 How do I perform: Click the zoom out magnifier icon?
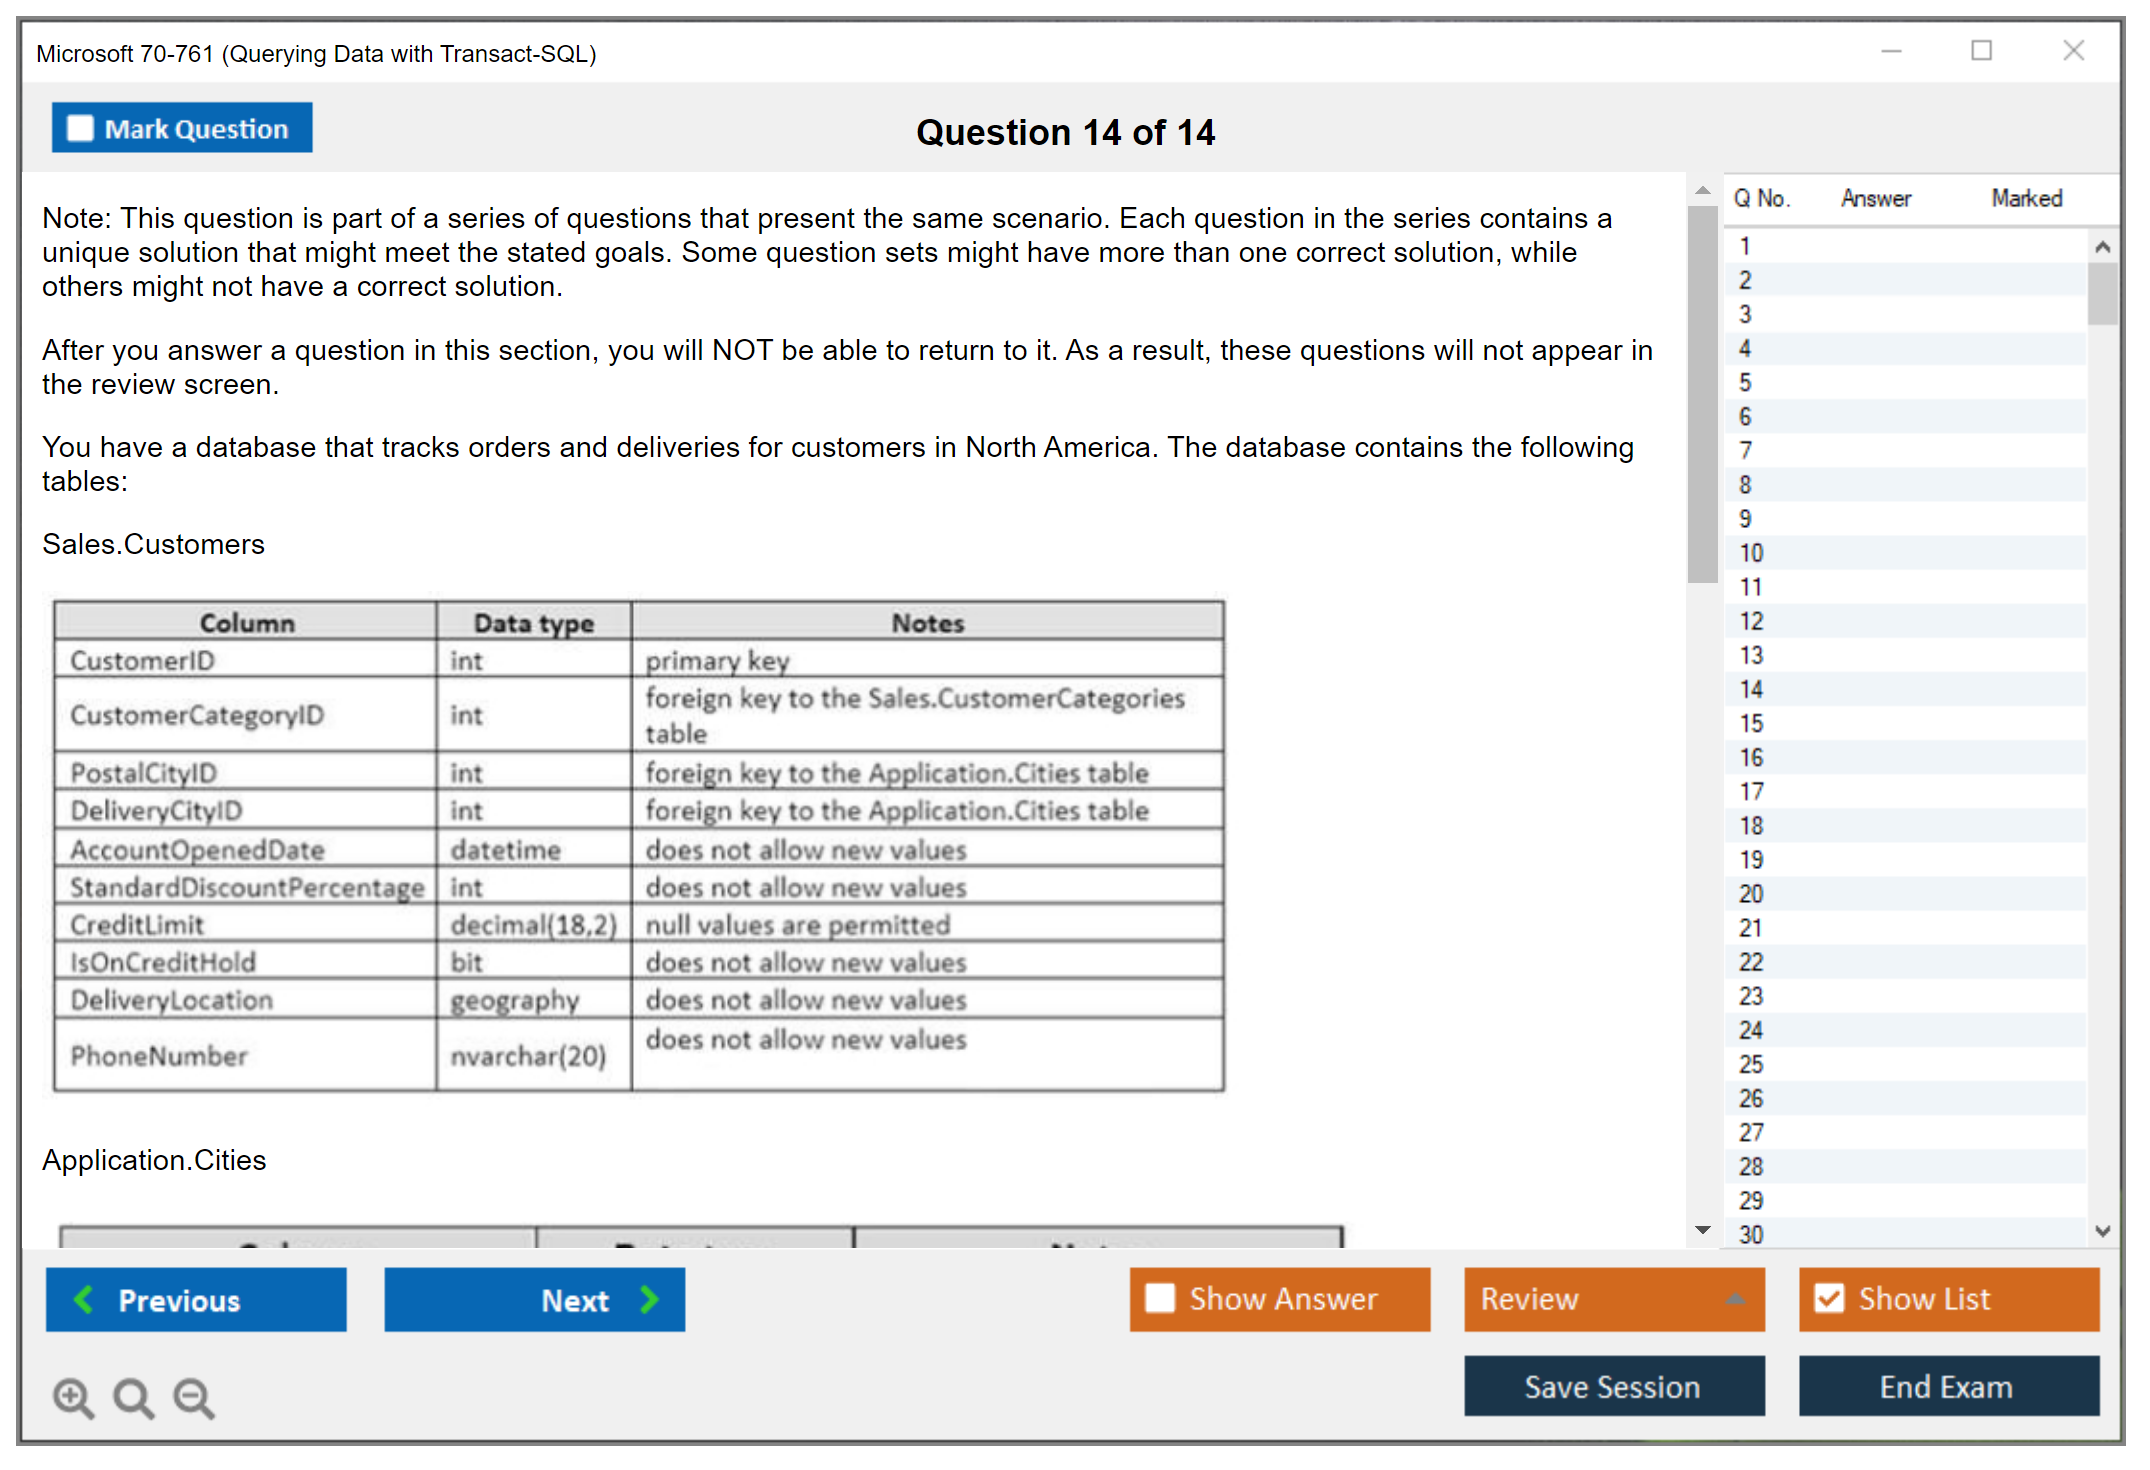tap(194, 1398)
